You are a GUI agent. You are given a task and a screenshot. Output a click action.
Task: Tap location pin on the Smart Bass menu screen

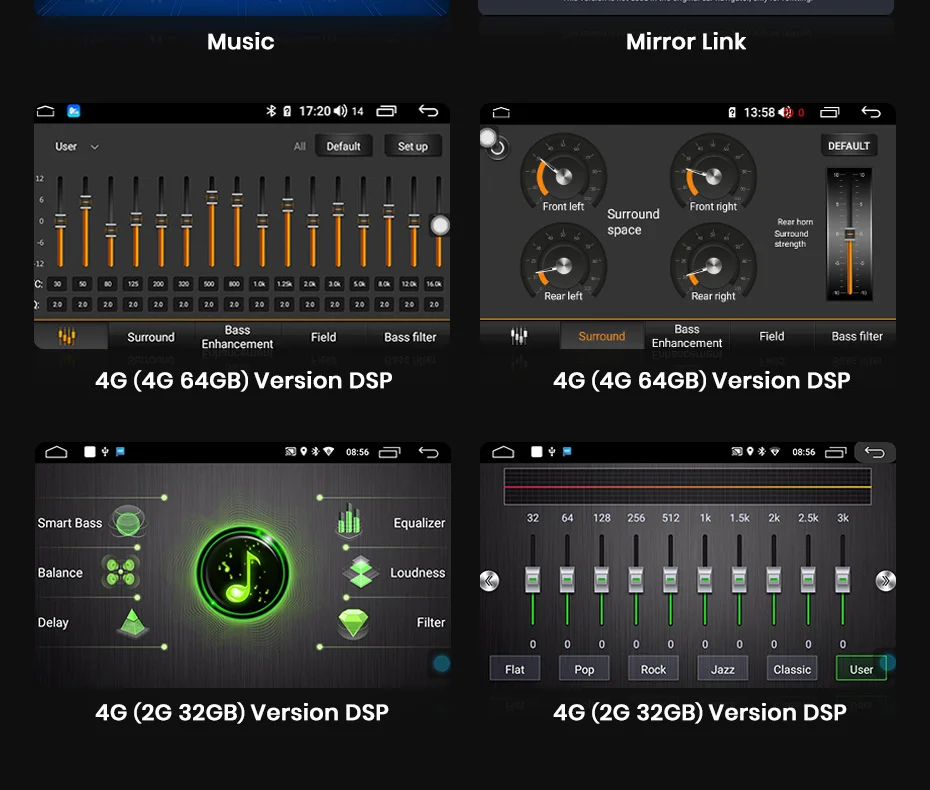[304, 451]
